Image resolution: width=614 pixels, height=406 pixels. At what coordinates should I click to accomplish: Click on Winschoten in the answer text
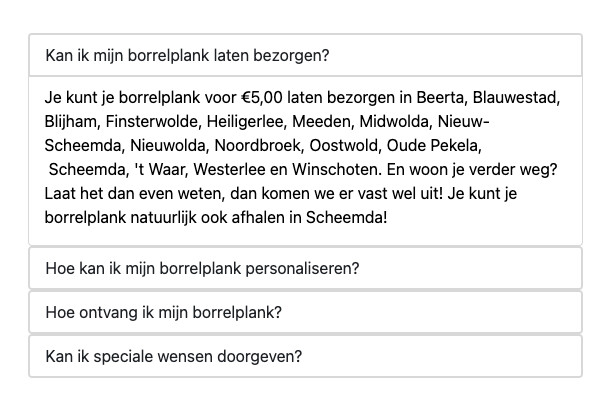361,168
